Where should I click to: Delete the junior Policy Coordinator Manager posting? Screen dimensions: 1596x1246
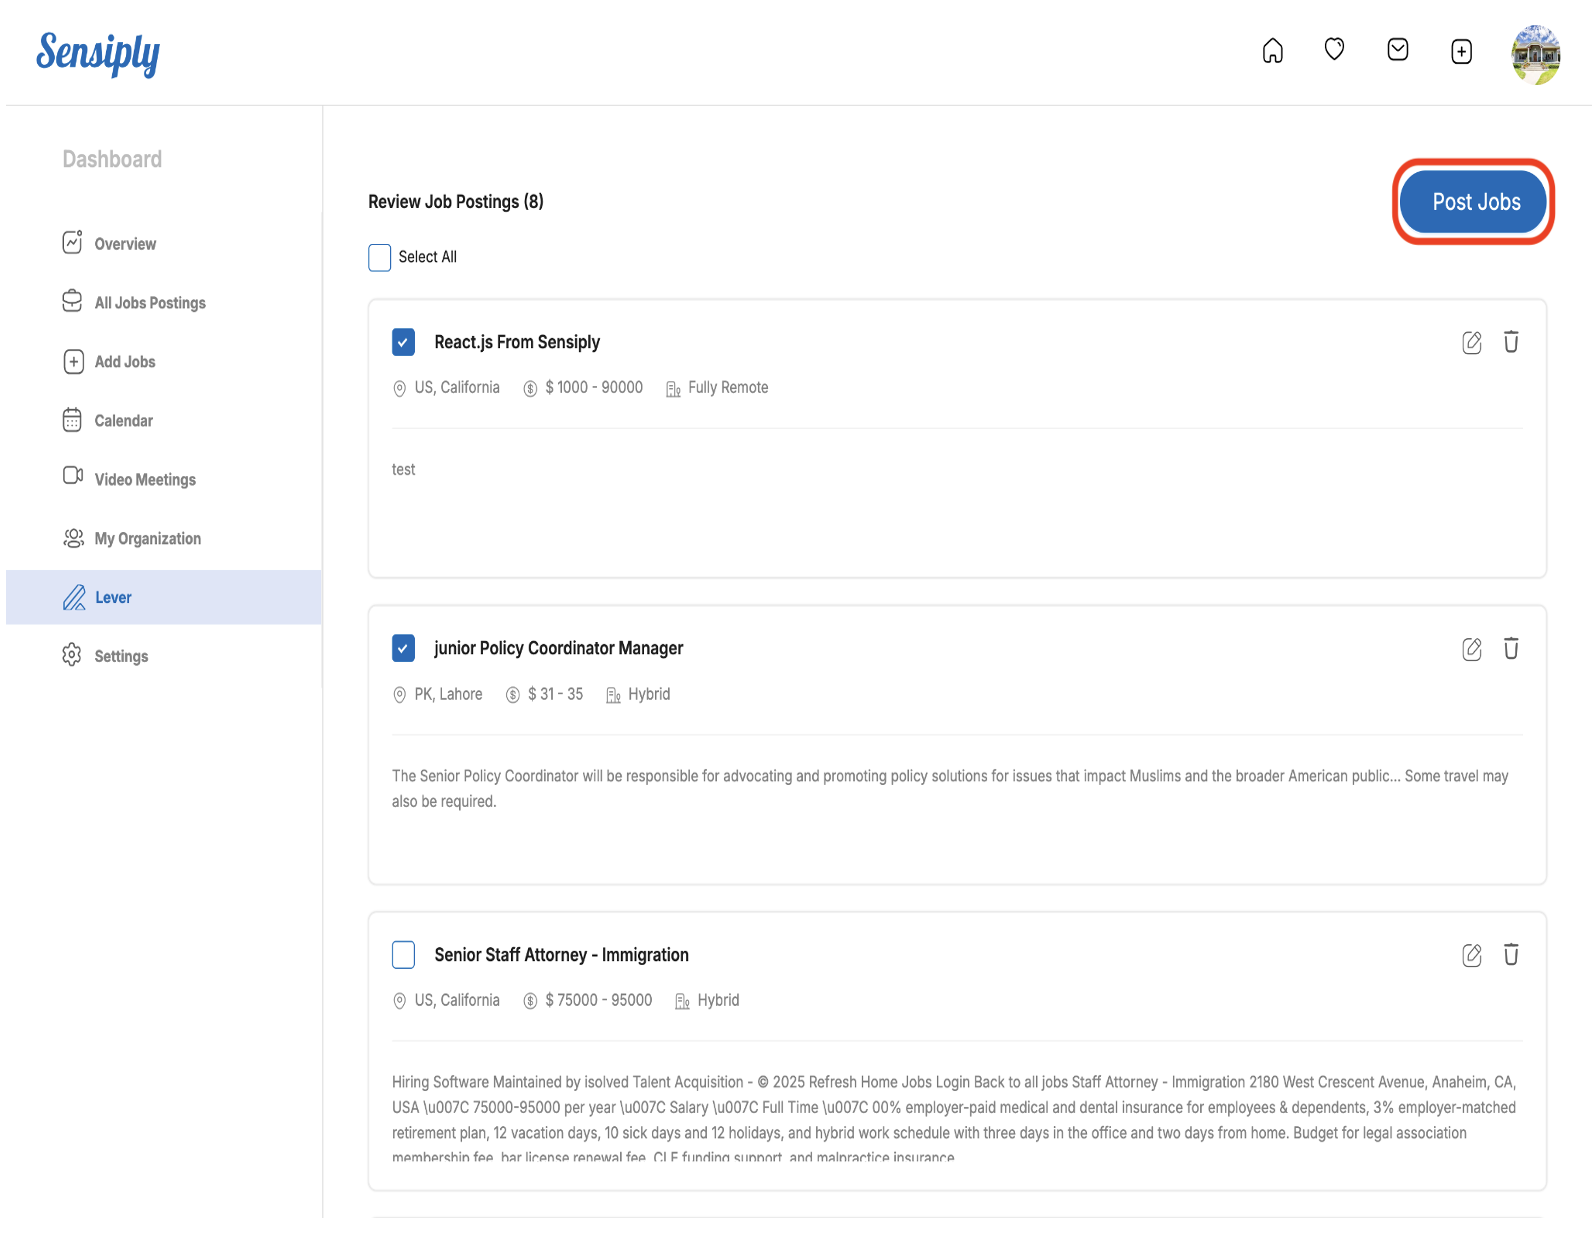click(1510, 649)
